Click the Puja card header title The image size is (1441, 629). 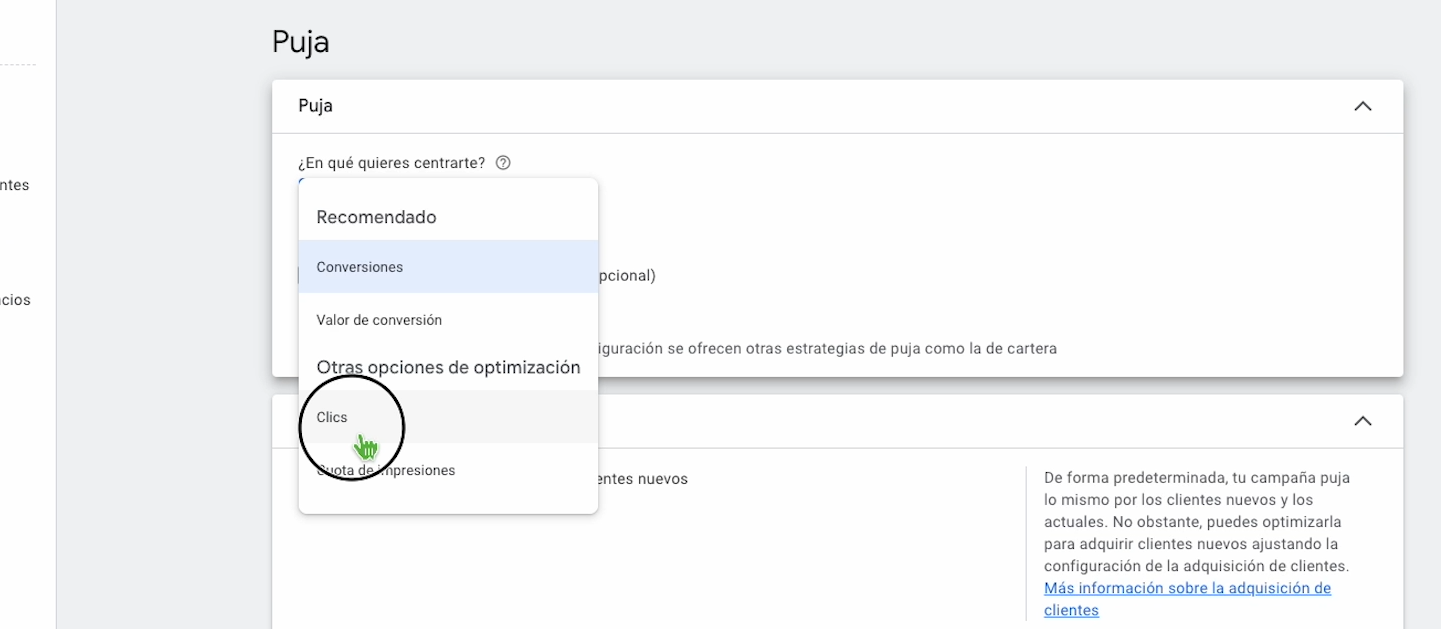click(x=316, y=106)
